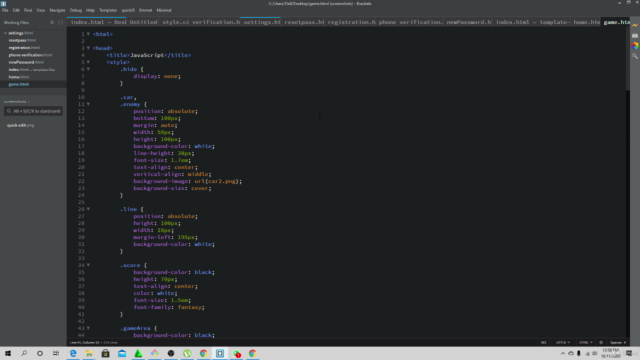Screen dimensions: 640x360
Task: Open home.html in Working Files
Action: pyautogui.click(x=19, y=77)
